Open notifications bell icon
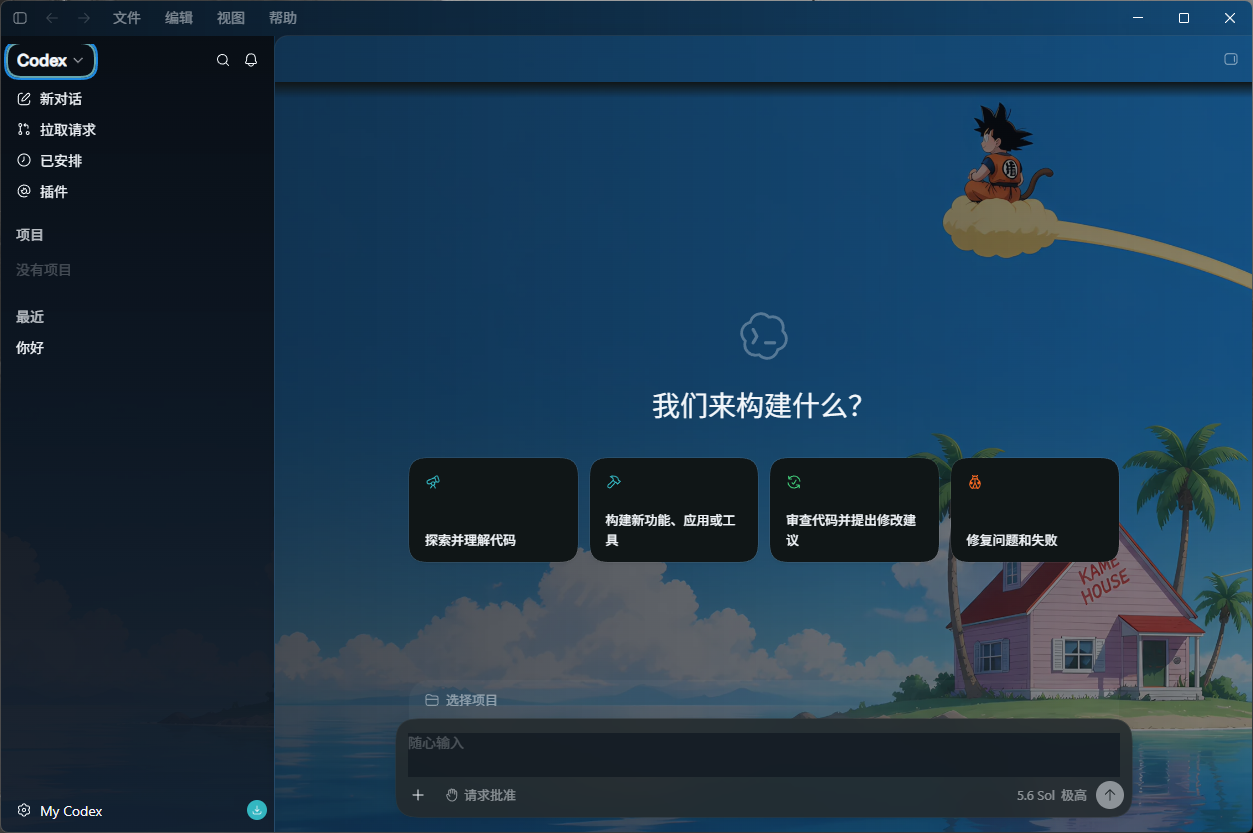1253x833 pixels. pos(251,60)
